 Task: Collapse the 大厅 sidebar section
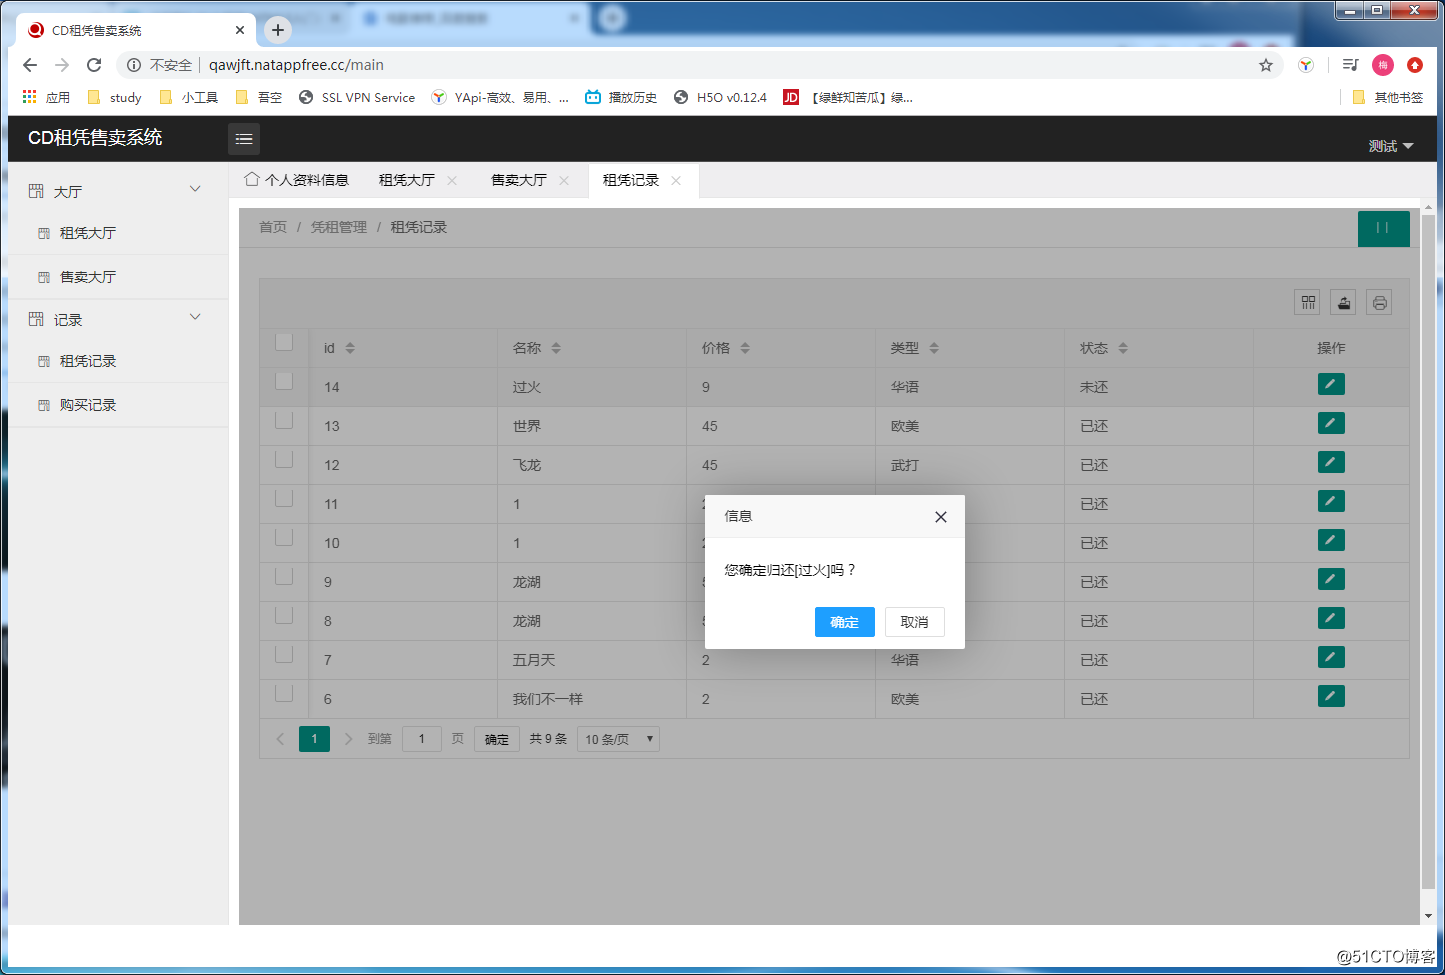click(x=195, y=189)
